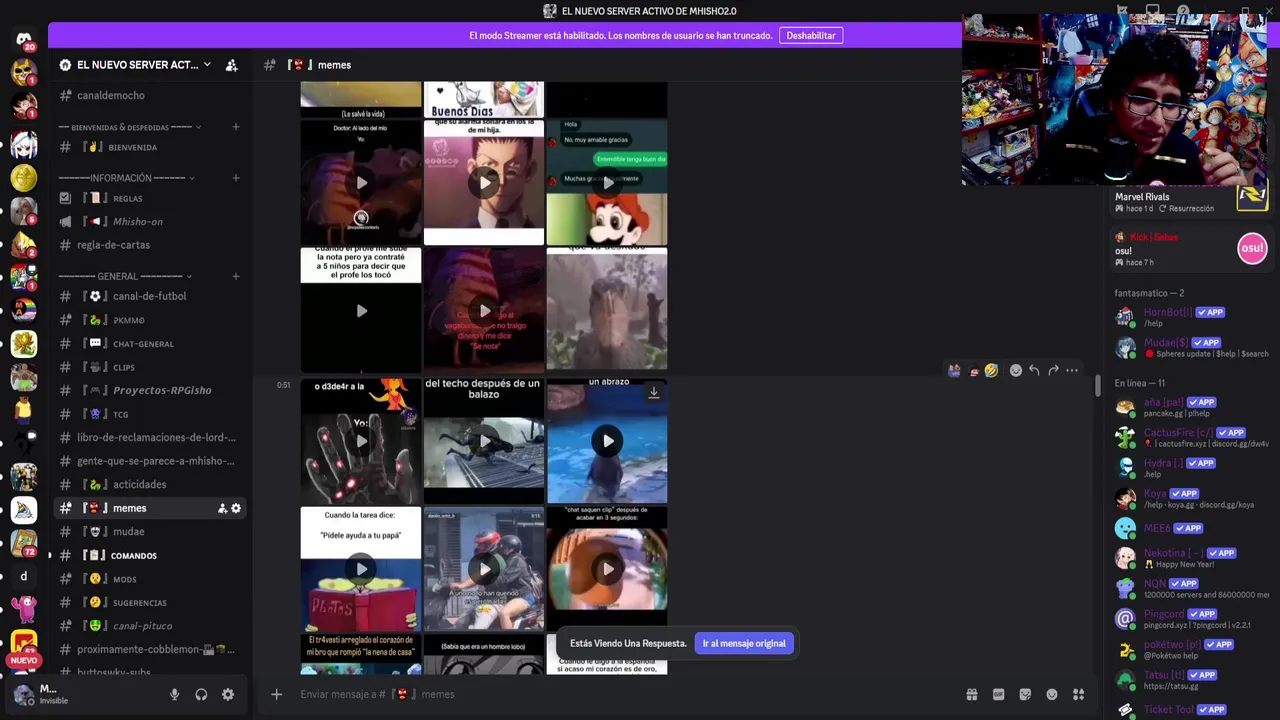
Task: Open the server menu dropdown chevron
Action: pos(207,65)
